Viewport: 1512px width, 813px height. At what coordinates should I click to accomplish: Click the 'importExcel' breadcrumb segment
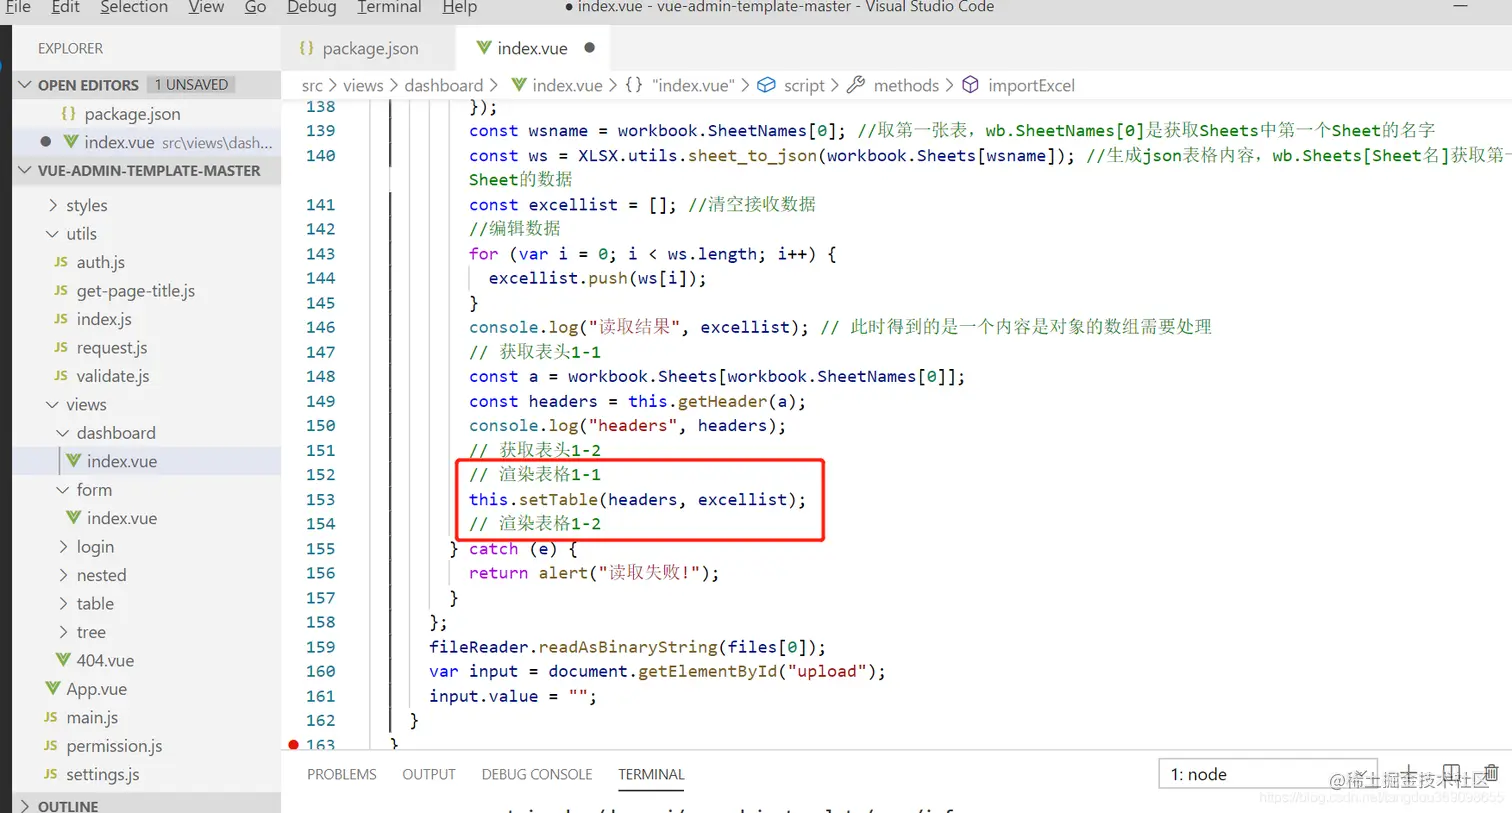1031,86
